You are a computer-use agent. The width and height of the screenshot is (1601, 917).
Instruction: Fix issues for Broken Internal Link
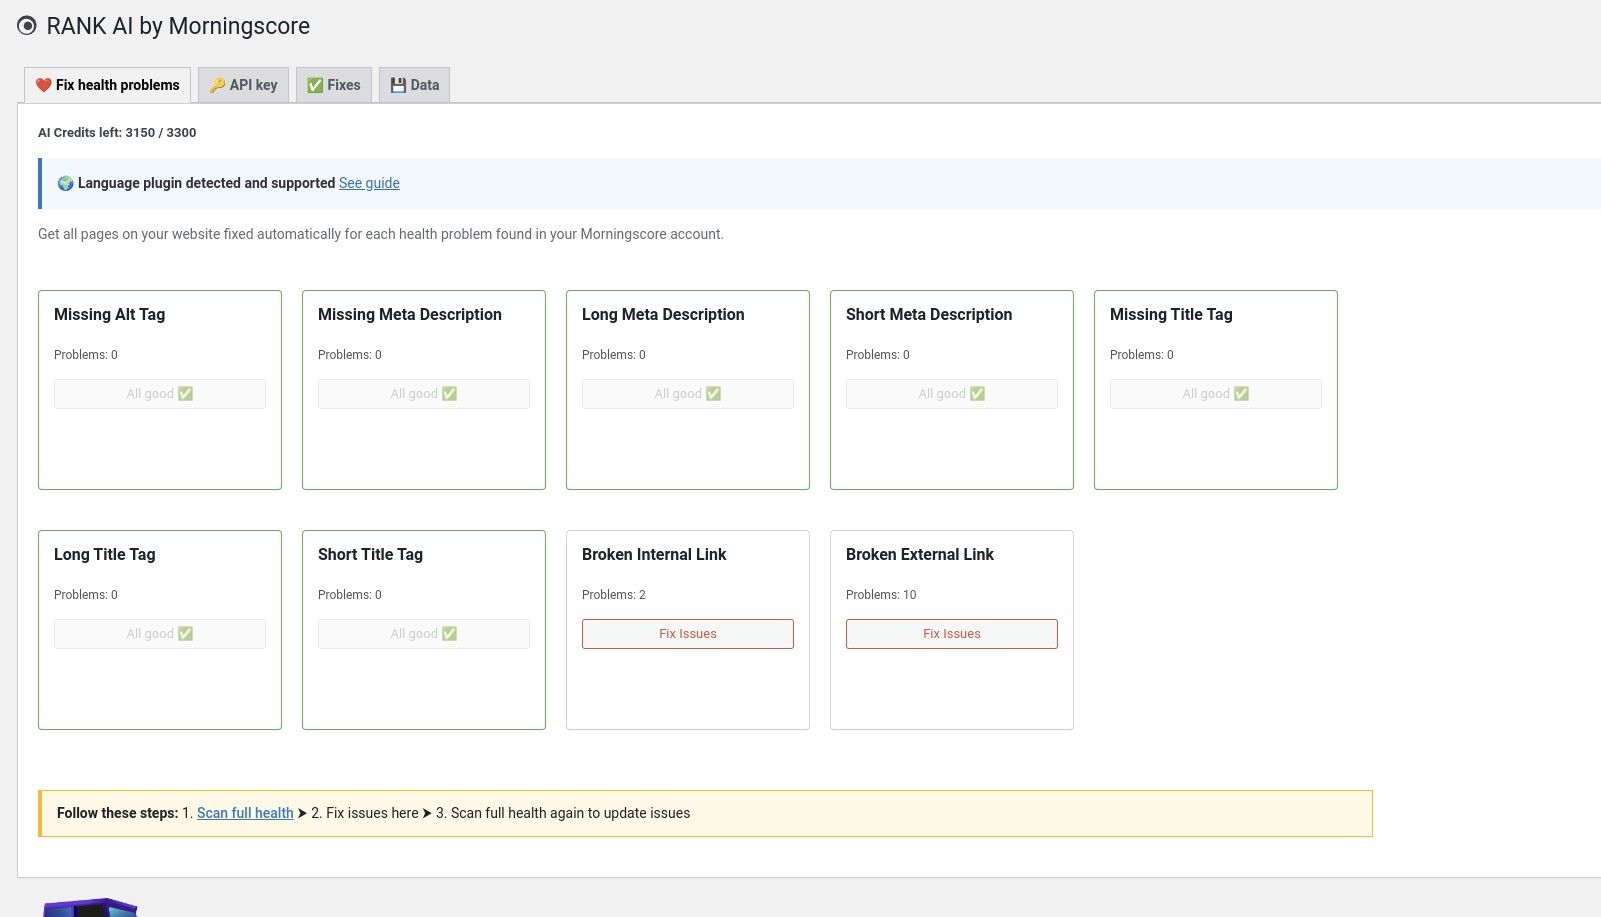[x=687, y=634]
